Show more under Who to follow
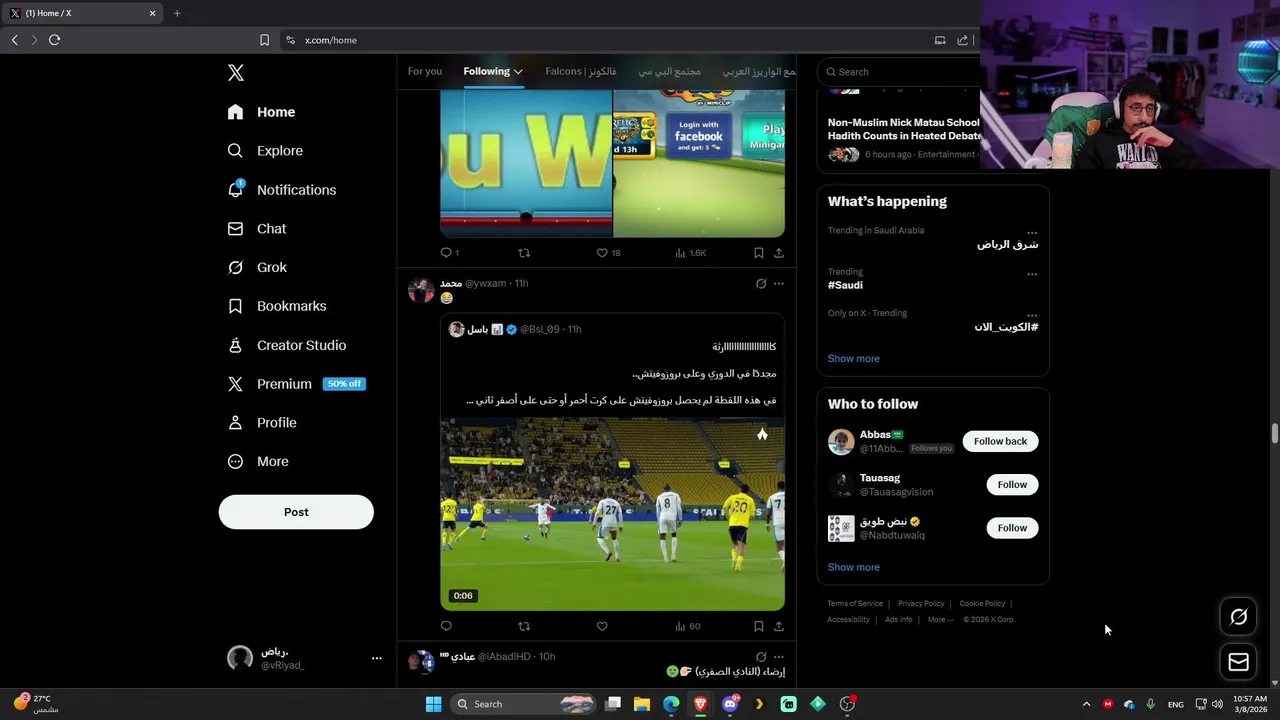Screen dimensions: 1280x720 tap(854, 567)
